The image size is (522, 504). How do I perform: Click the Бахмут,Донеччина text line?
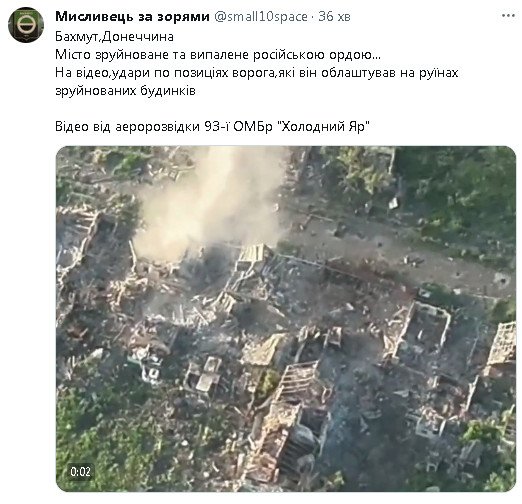pyautogui.click(x=114, y=36)
